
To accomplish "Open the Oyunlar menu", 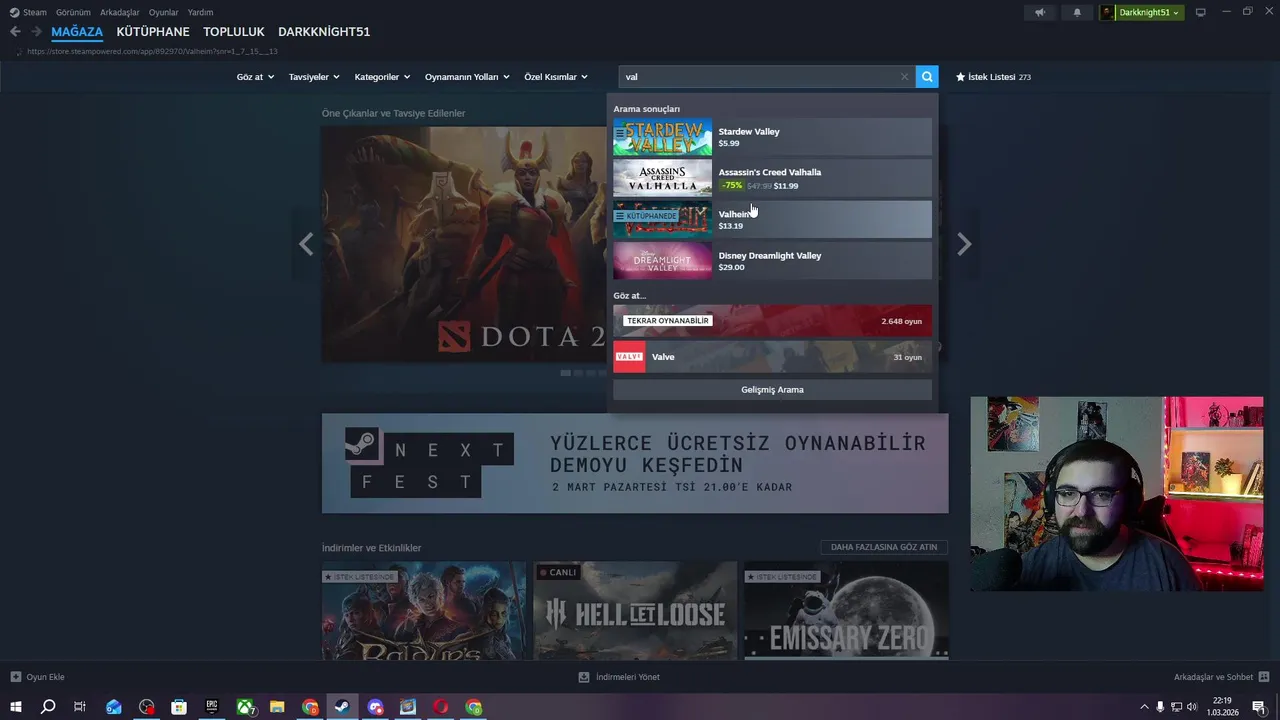I will (x=164, y=12).
